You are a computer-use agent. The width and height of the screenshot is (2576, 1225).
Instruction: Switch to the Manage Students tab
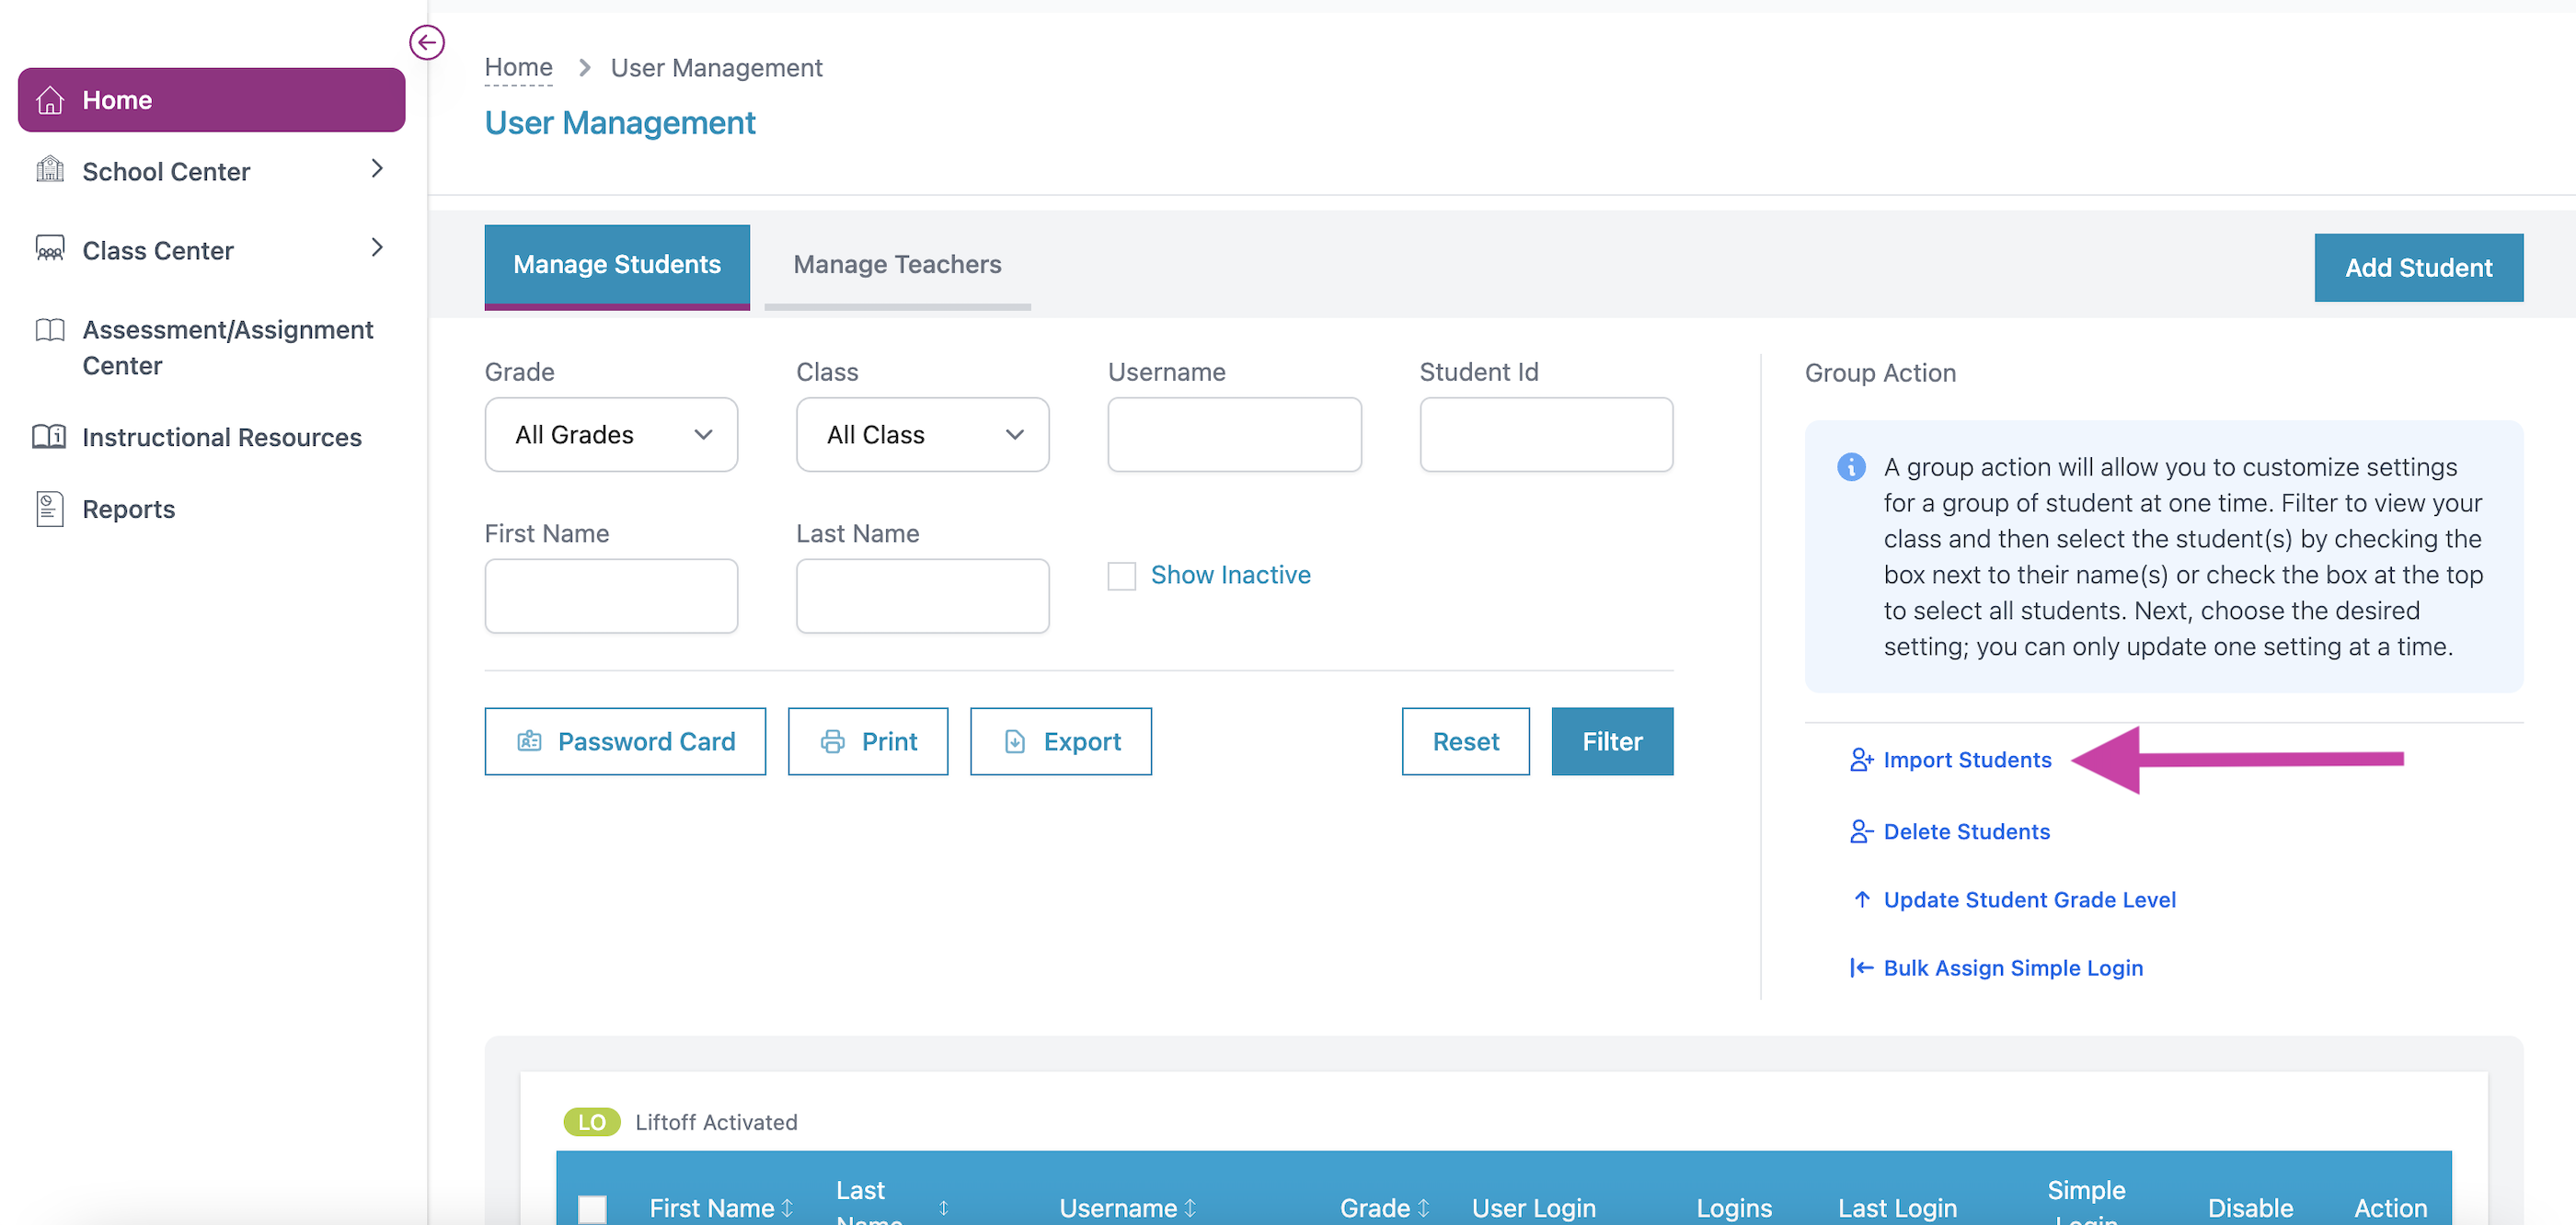click(x=617, y=265)
